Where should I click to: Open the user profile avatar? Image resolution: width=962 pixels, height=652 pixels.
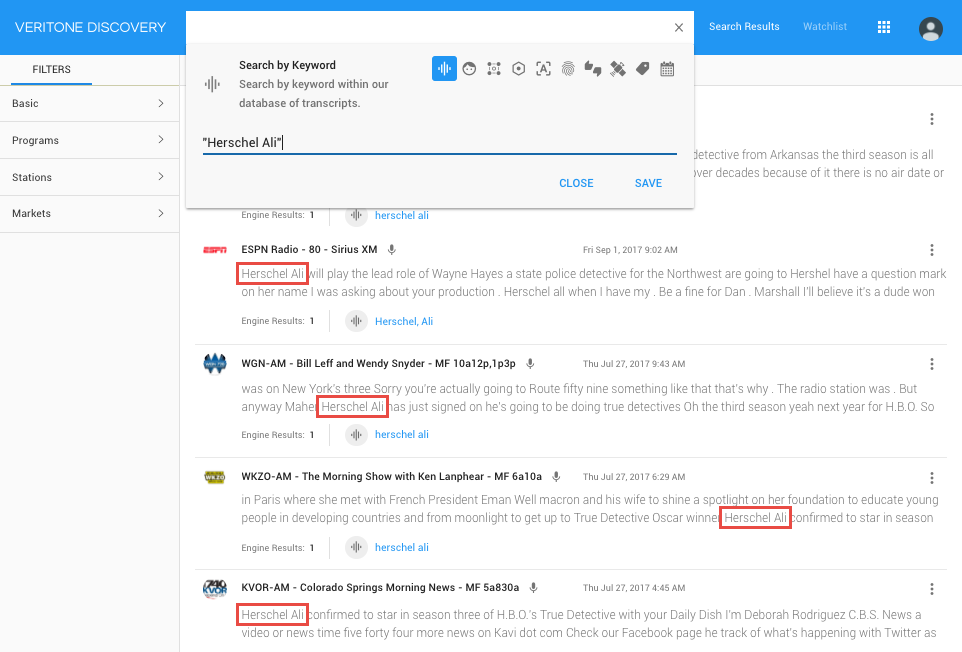tap(930, 28)
